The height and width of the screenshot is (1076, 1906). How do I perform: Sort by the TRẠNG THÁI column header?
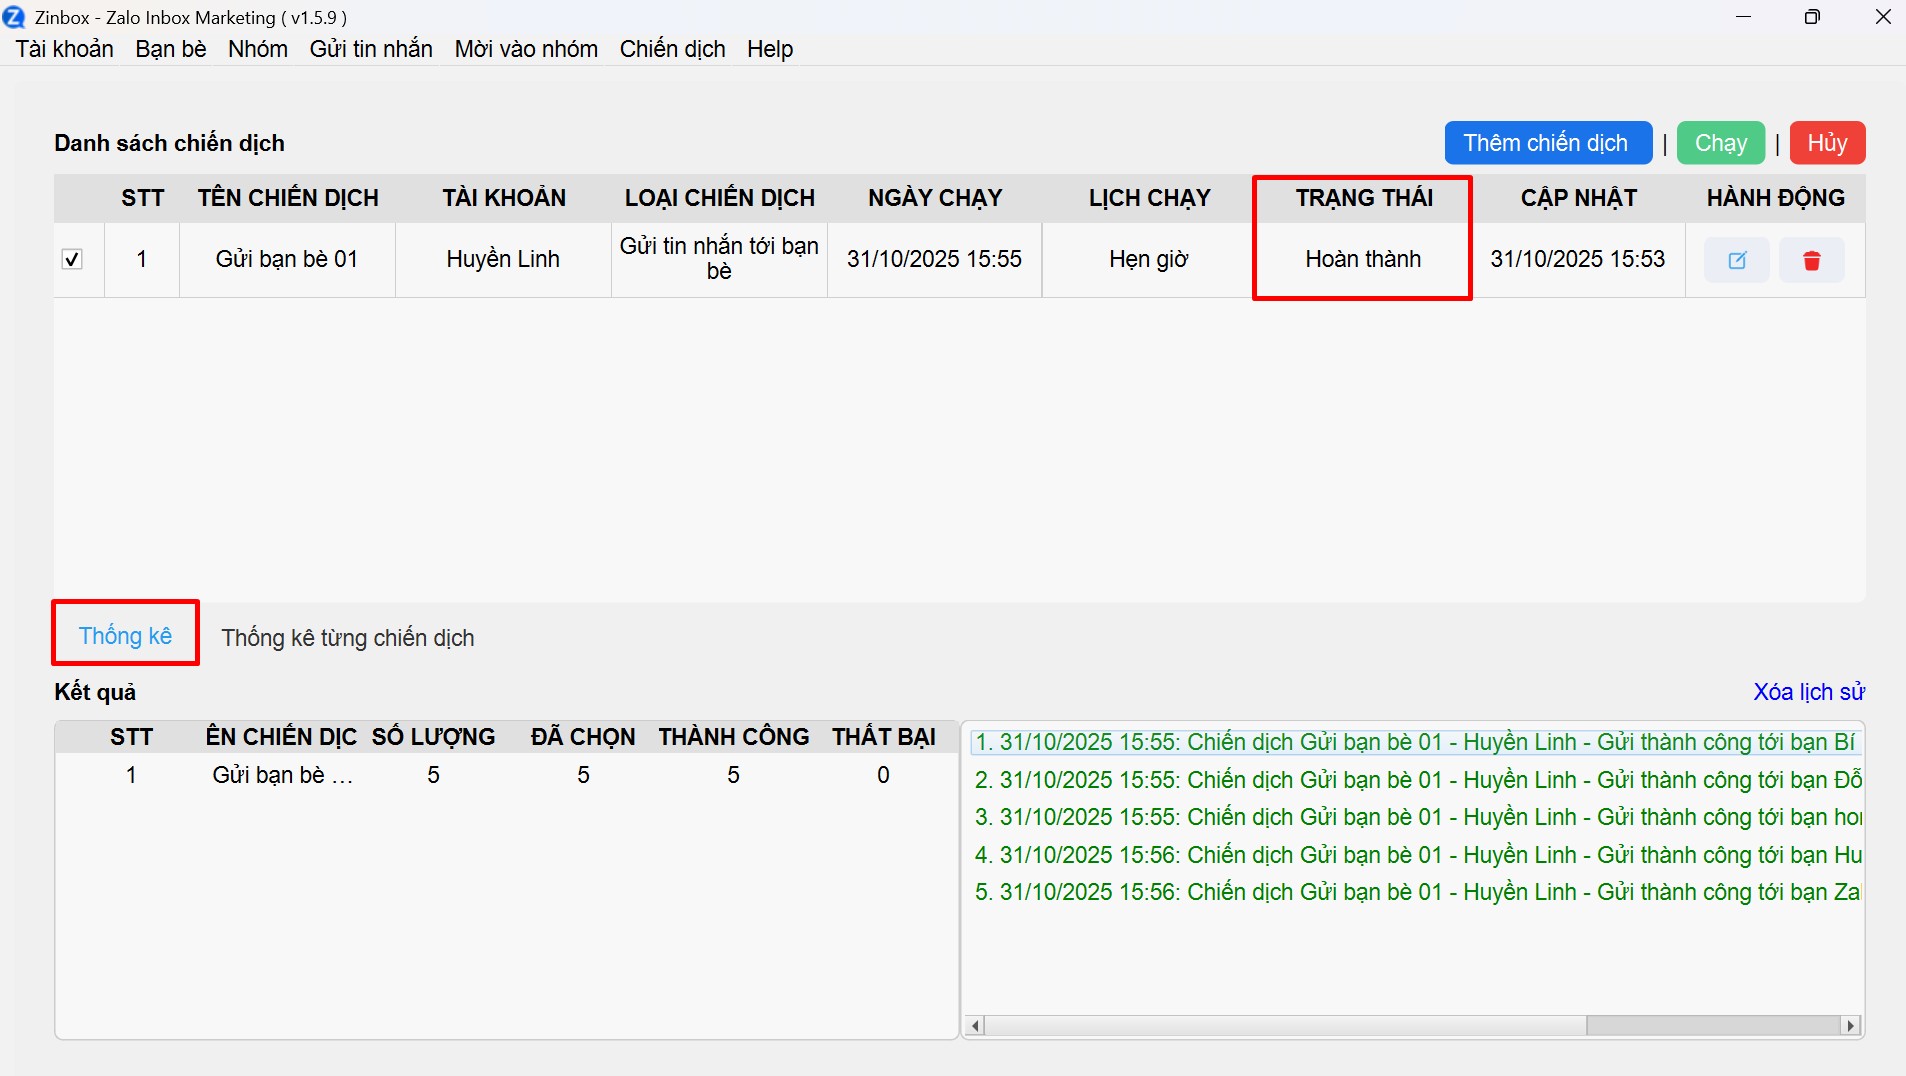pos(1364,198)
